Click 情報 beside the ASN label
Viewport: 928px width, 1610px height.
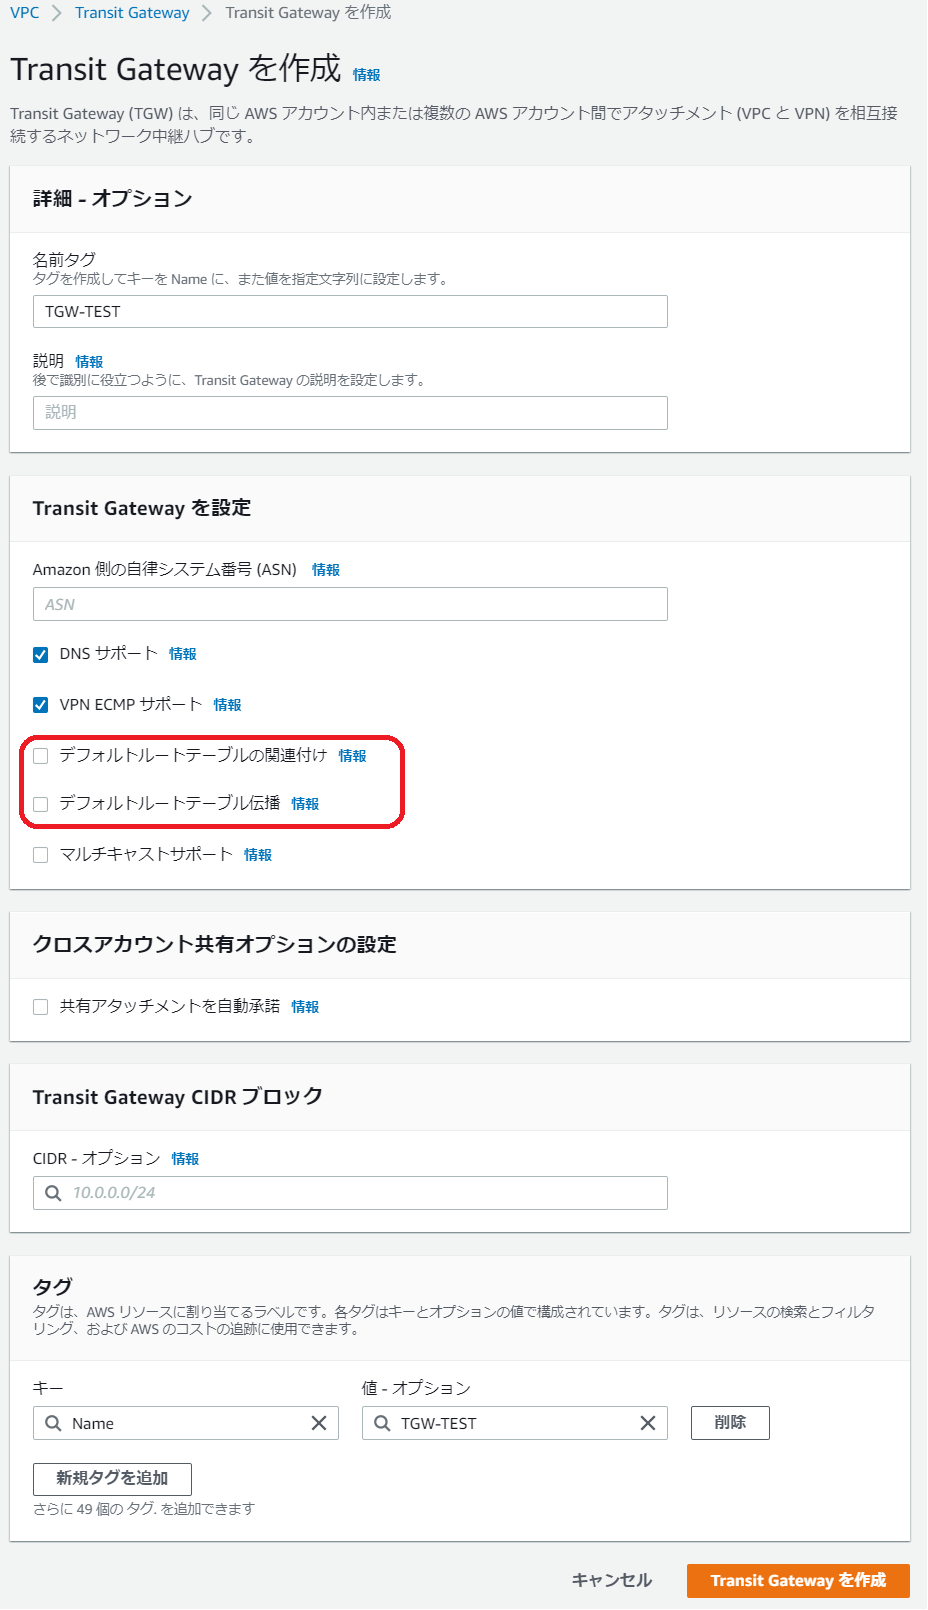[x=326, y=569]
